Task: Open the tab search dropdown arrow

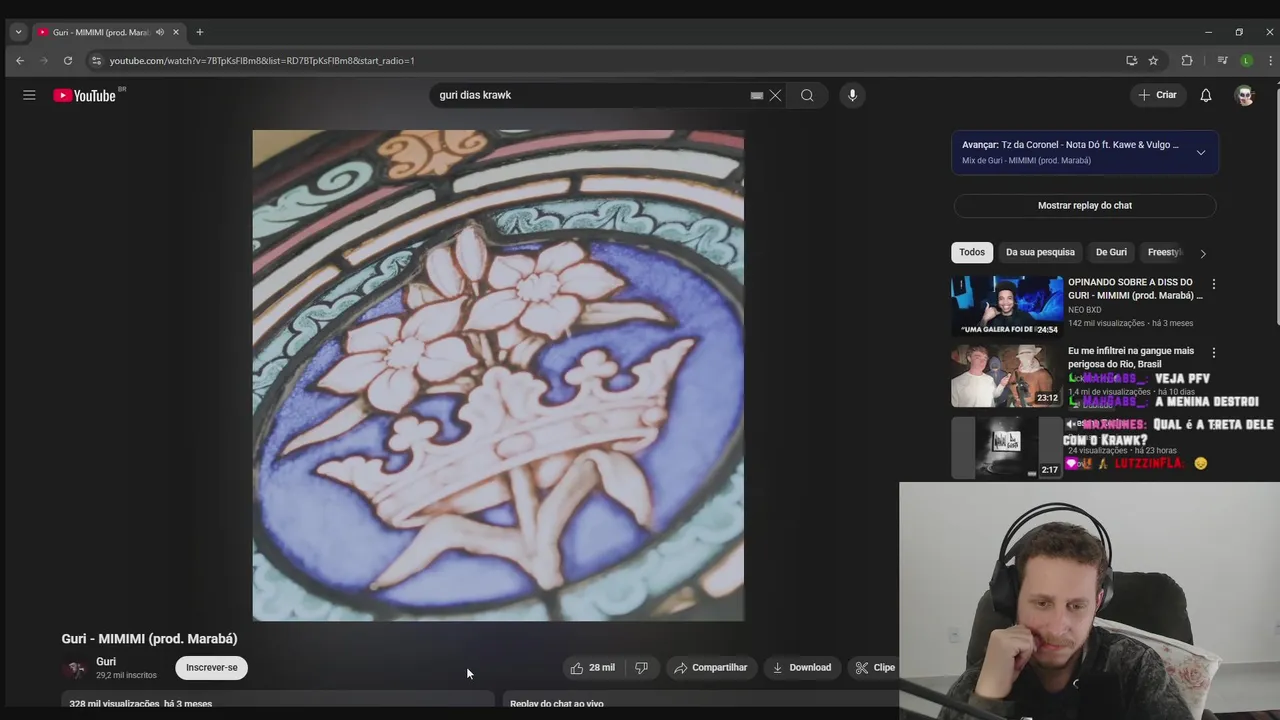Action: 18,32
